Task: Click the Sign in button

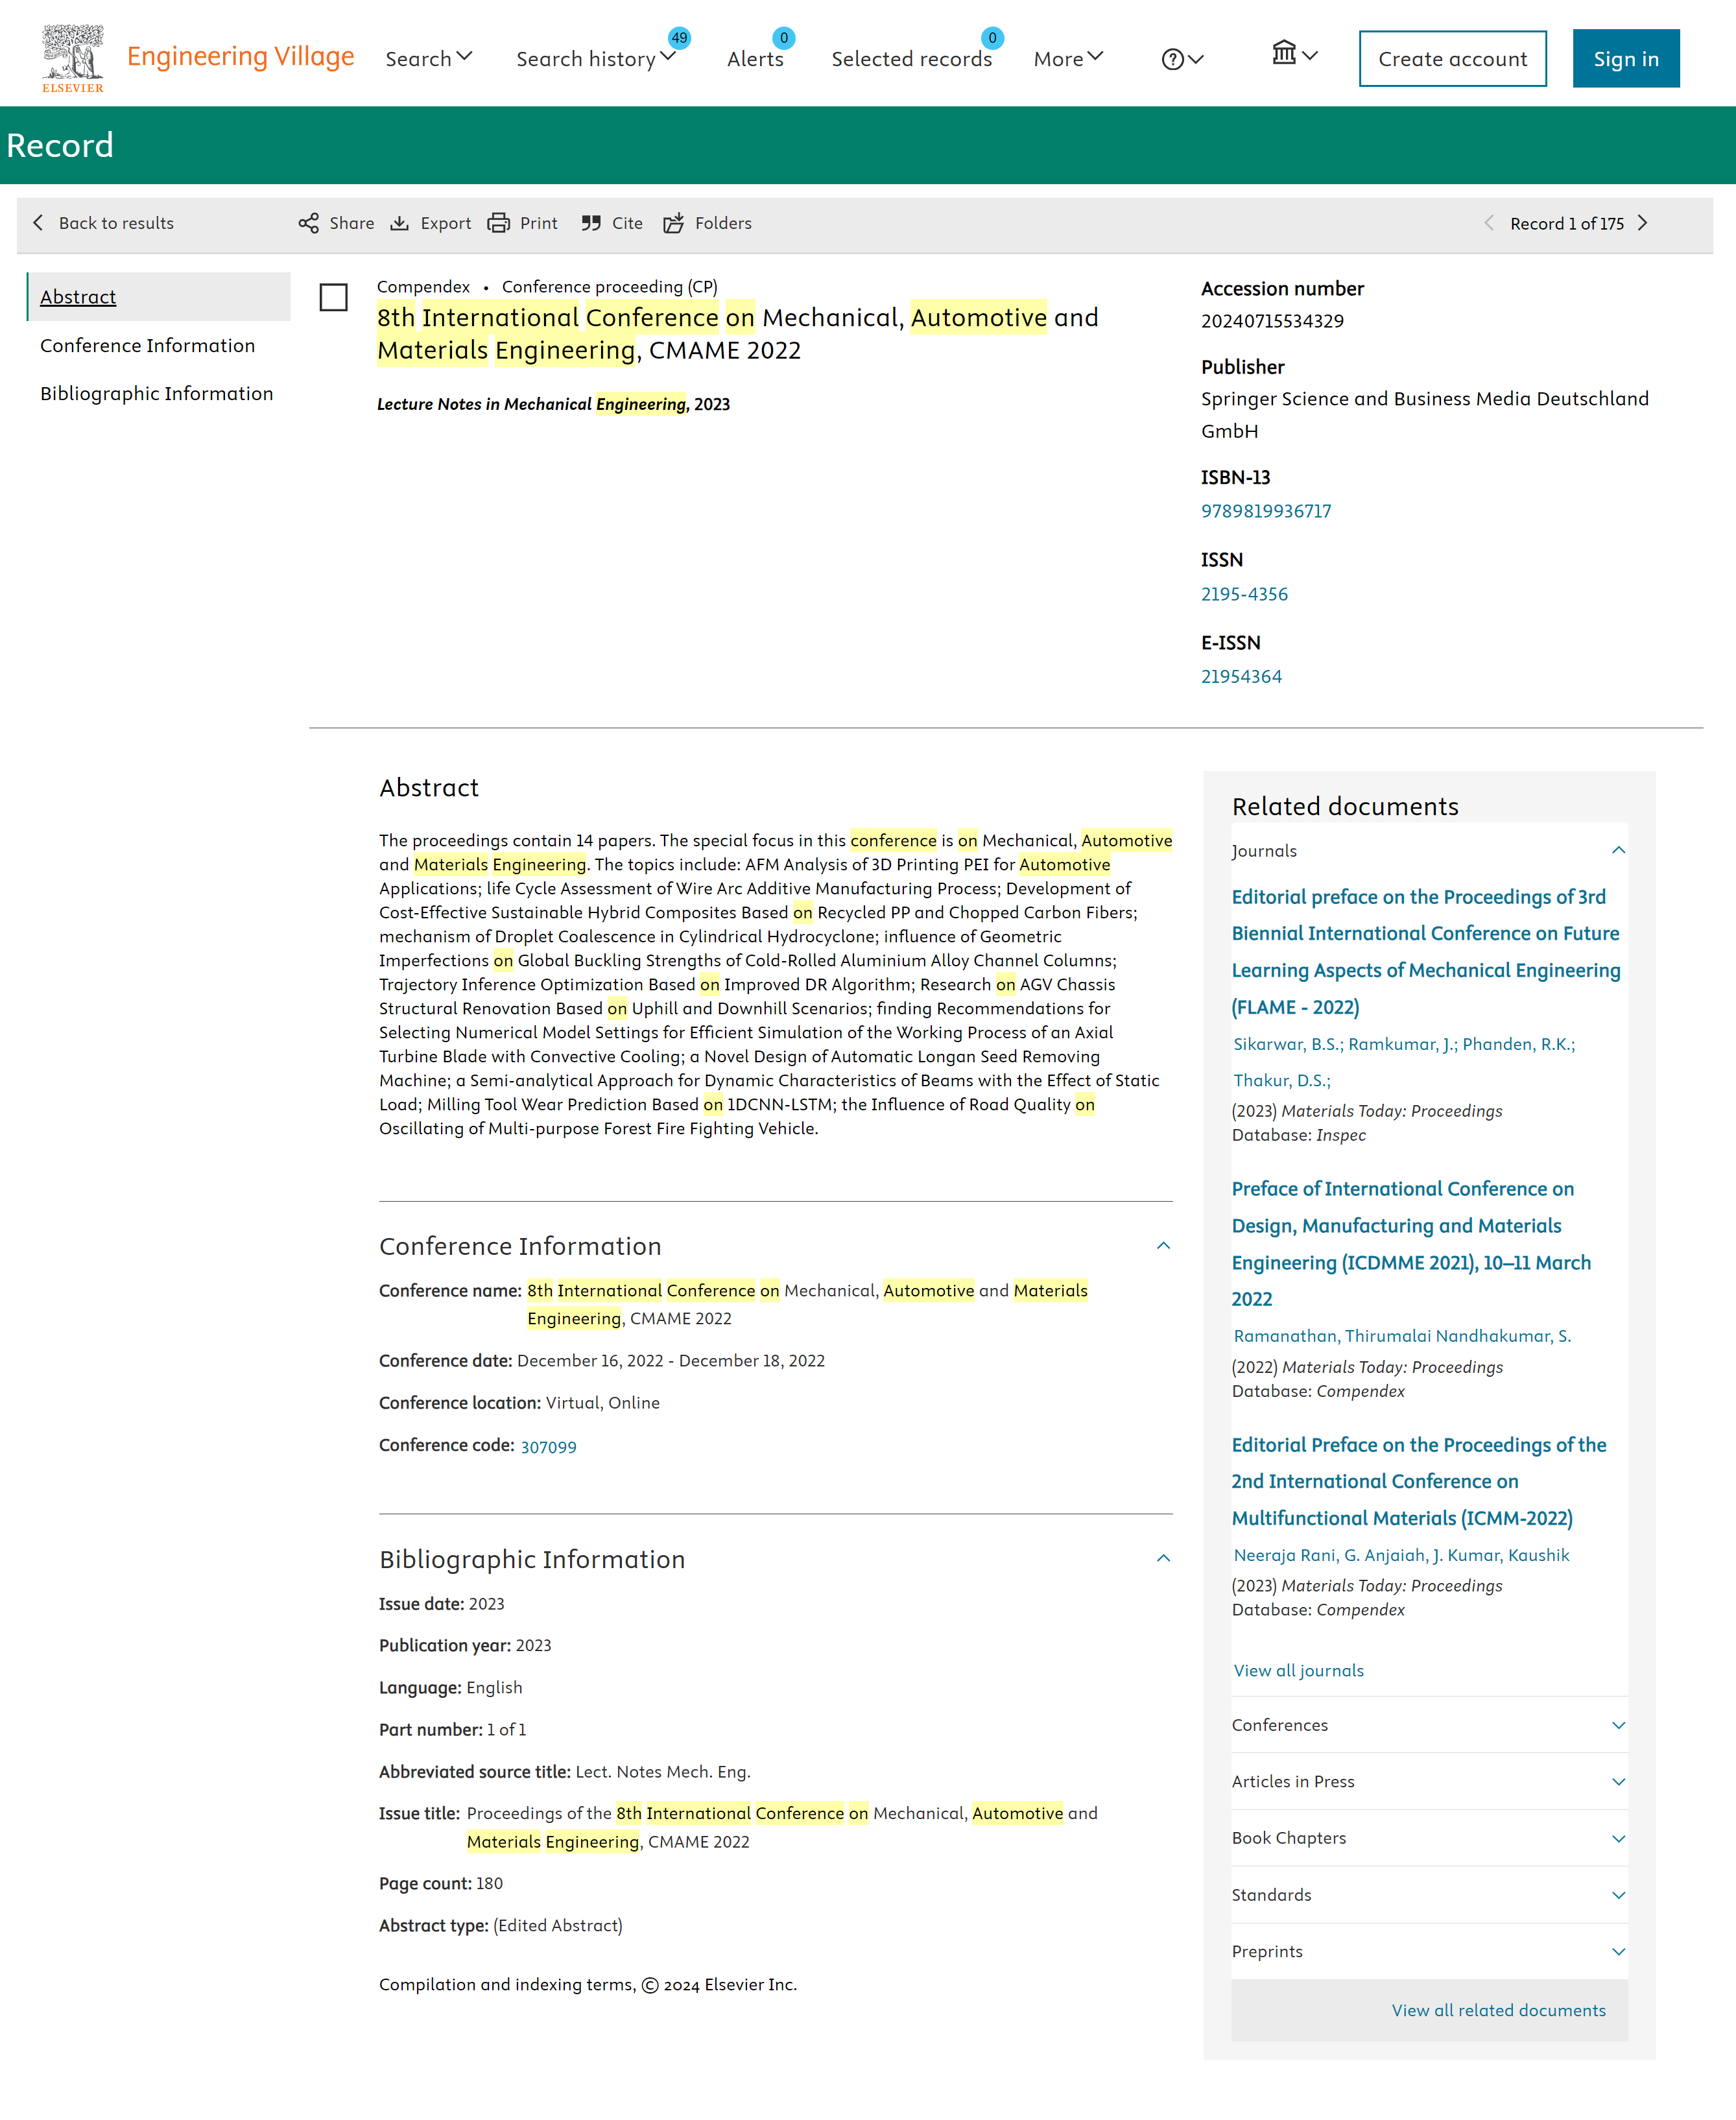Action: (1626, 59)
